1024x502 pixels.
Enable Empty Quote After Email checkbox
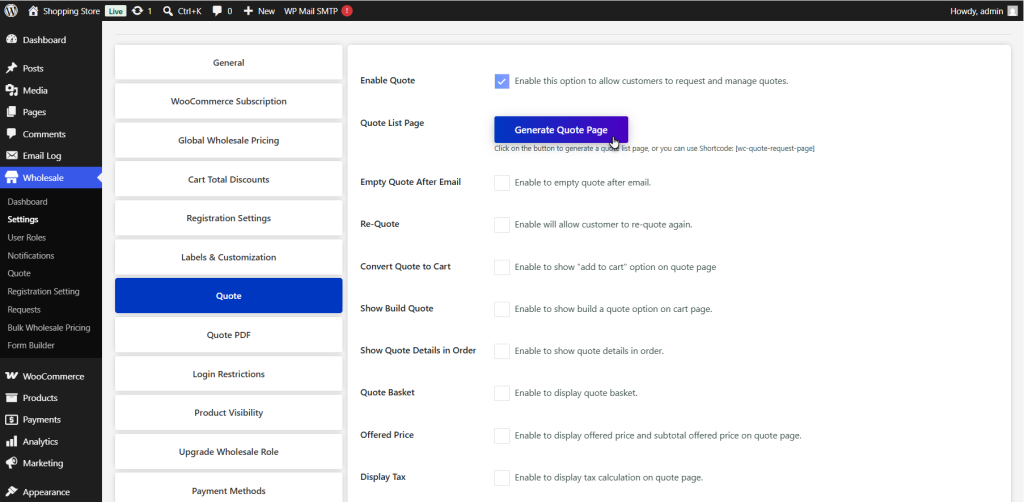502,183
